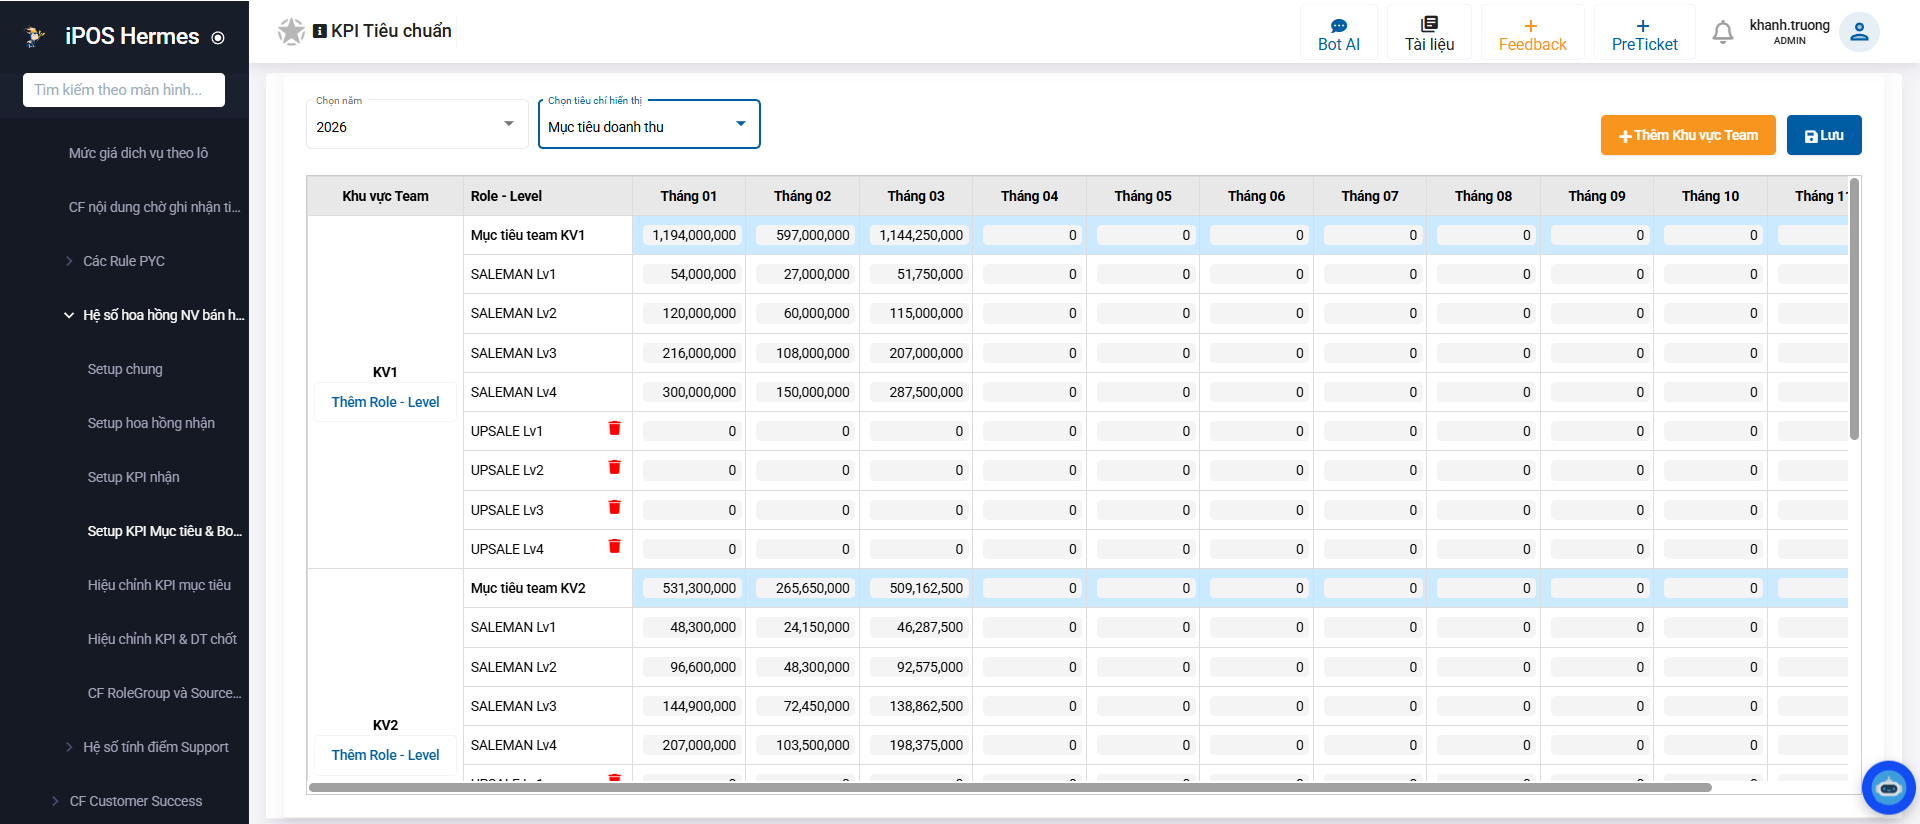
Task: Click the KV1 team area label
Action: pos(385,372)
